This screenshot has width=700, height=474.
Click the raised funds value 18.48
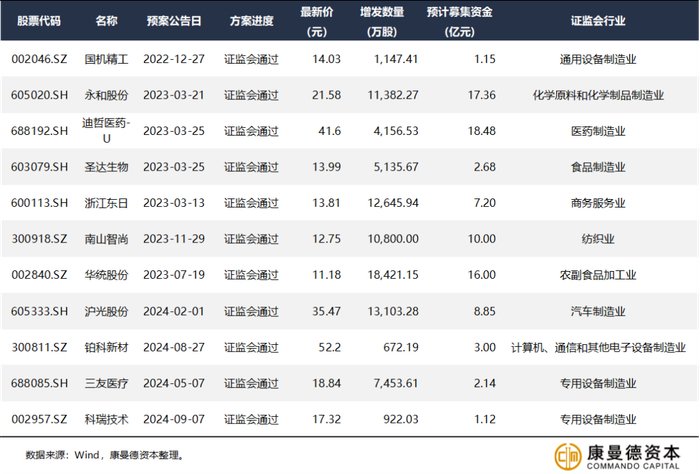[x=482, y=131]
